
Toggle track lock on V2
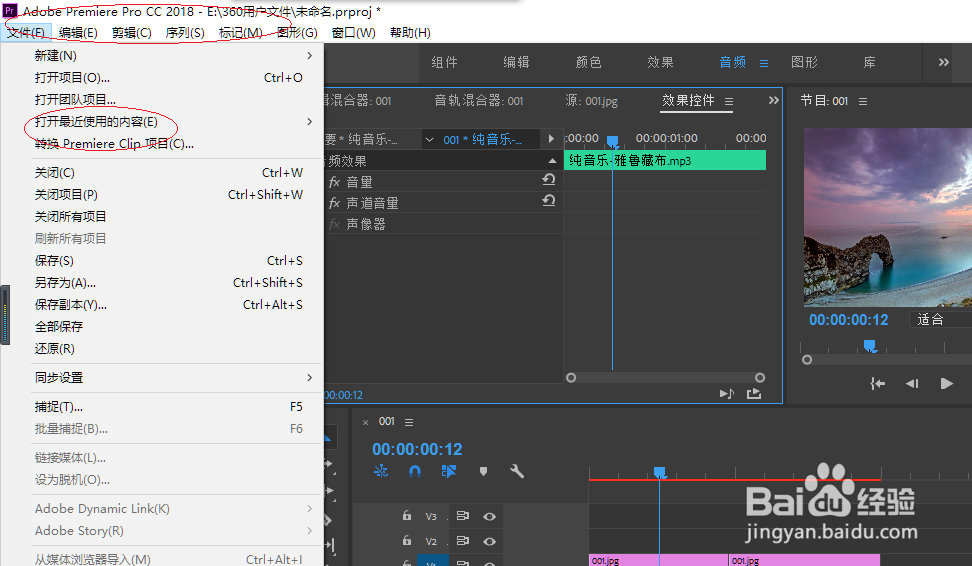pos(407,541)
